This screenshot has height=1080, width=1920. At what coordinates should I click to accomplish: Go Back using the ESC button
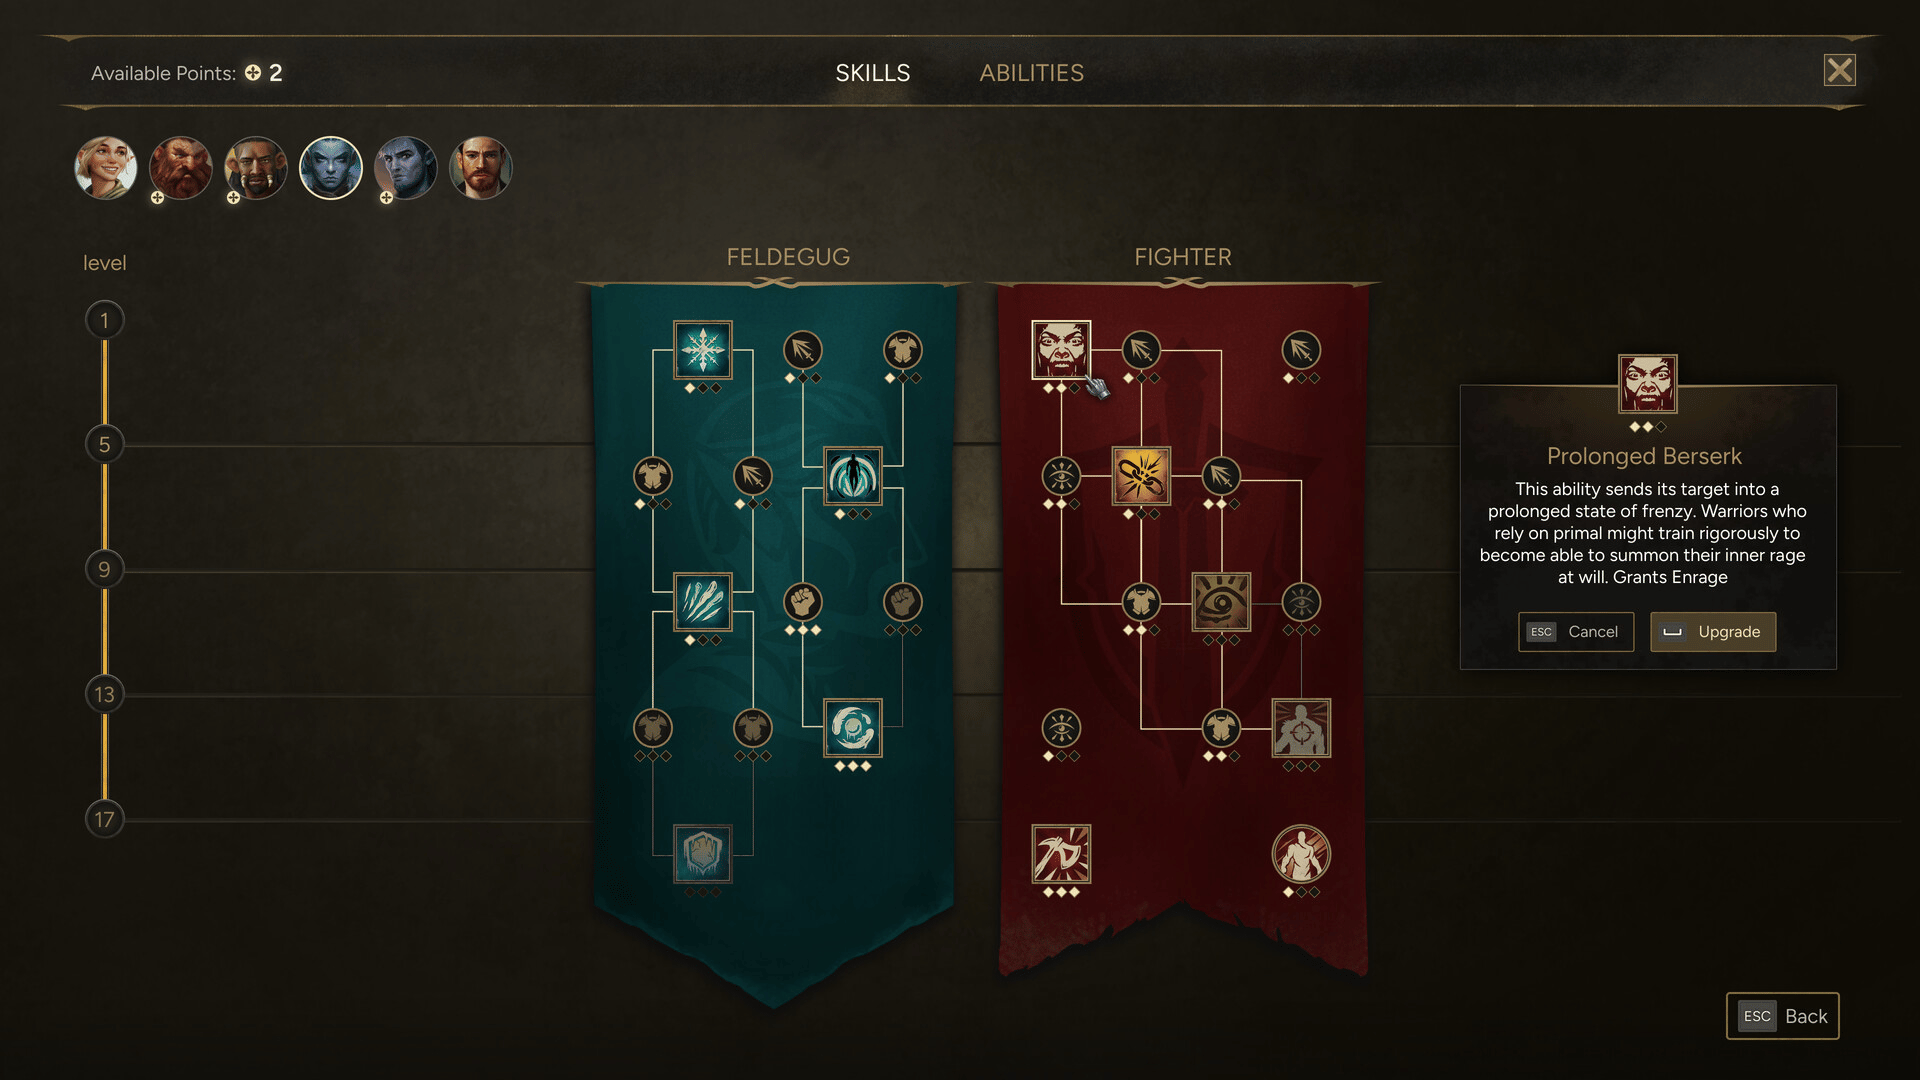[x=1783, y=1016]
